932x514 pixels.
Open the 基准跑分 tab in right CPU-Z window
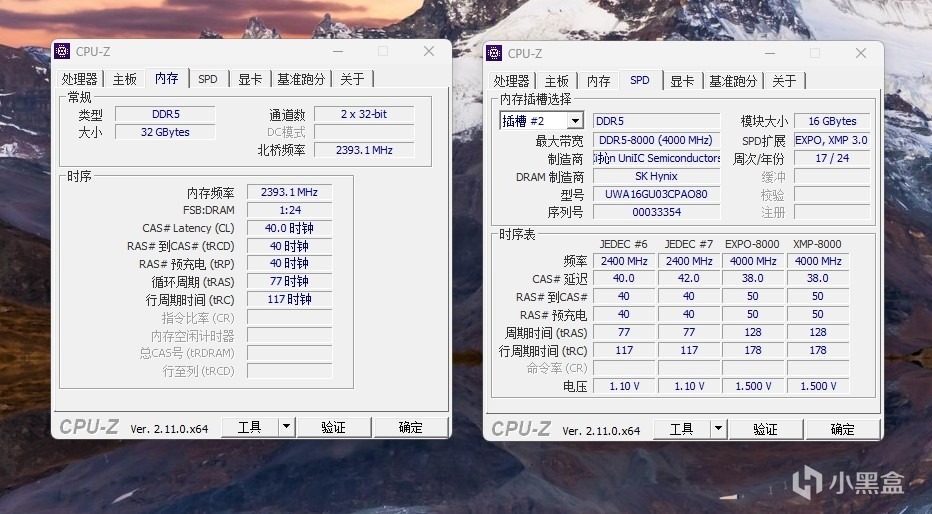coord(733,81)
